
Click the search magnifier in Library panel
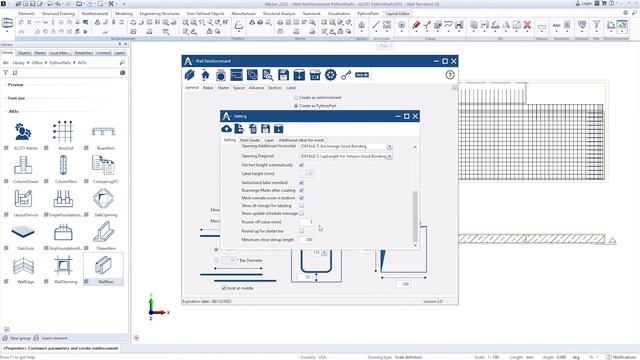[x=122, y=62]
